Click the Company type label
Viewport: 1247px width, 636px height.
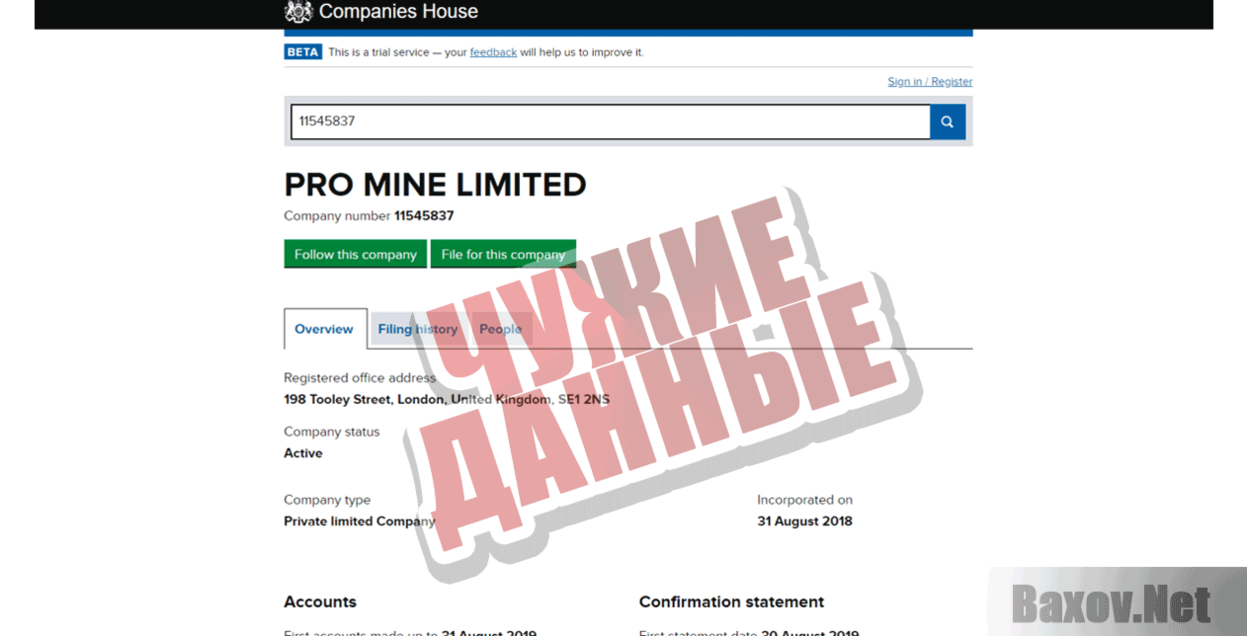coord(327,500)
